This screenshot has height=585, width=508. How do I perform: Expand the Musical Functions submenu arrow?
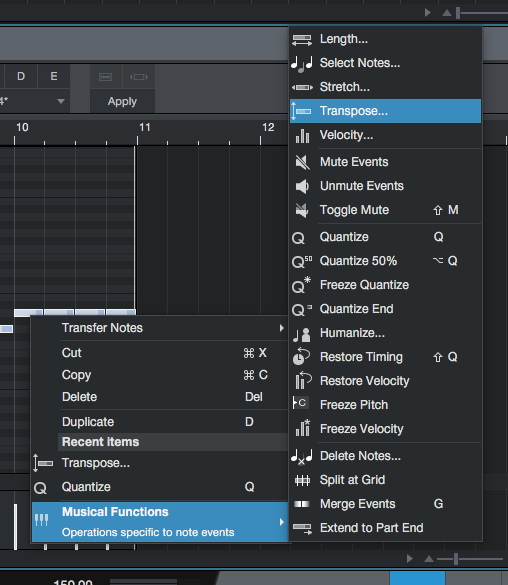click(282, 522)
